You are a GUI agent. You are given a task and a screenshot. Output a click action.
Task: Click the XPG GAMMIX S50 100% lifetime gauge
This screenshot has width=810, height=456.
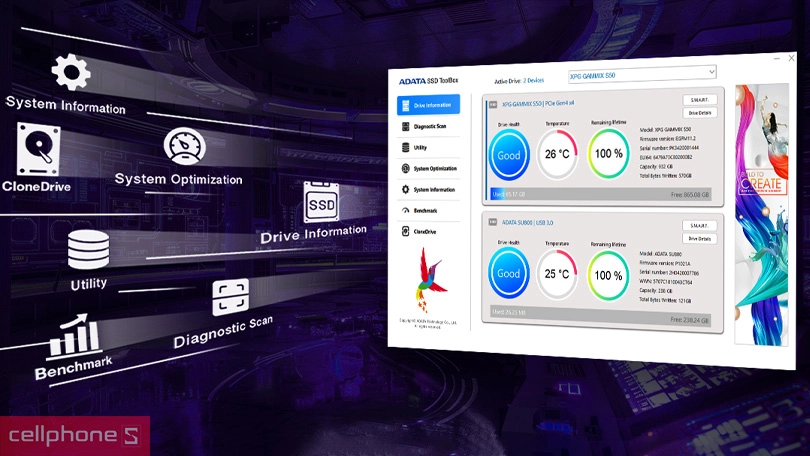(x=609, y=153)
